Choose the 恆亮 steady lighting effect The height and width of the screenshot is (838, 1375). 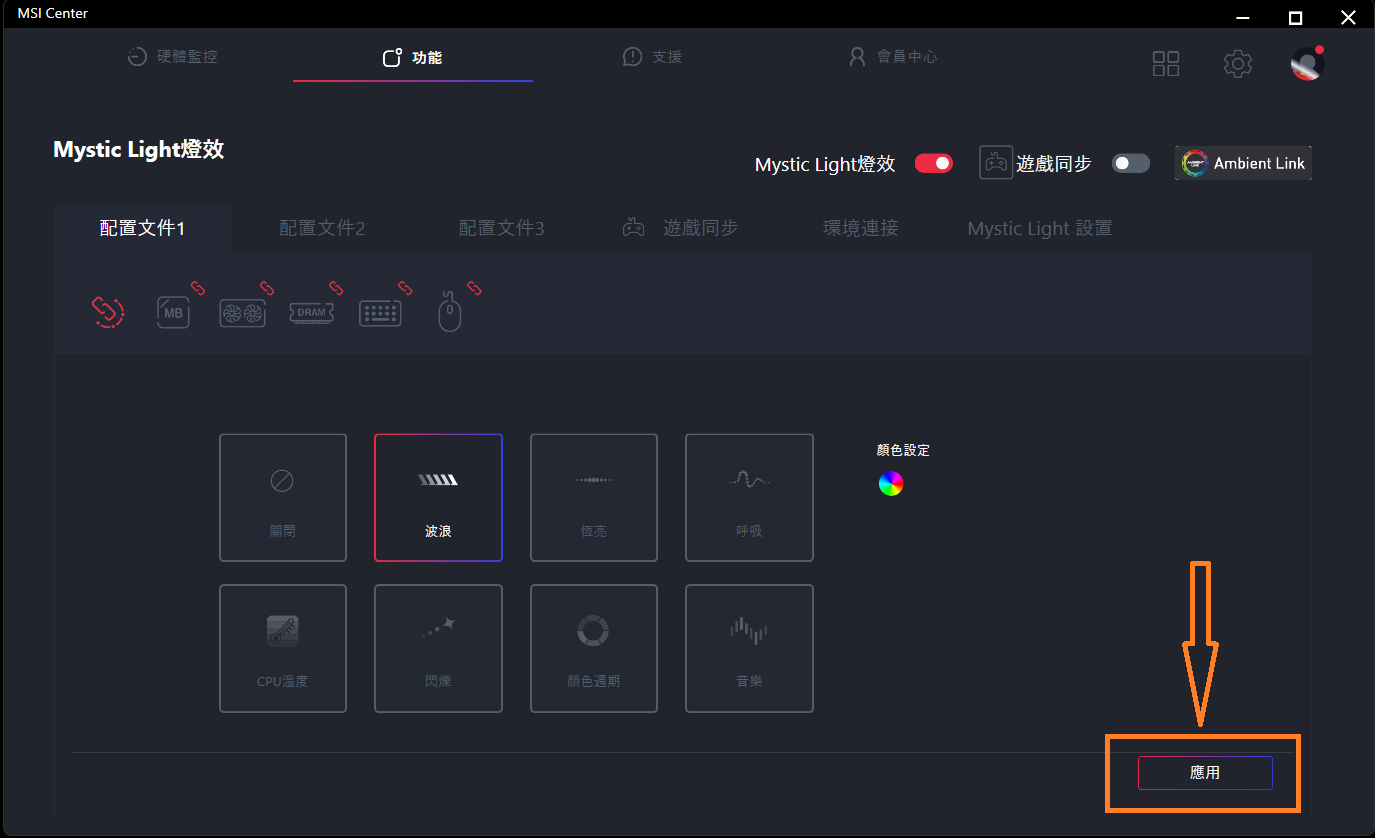[594, 498]
